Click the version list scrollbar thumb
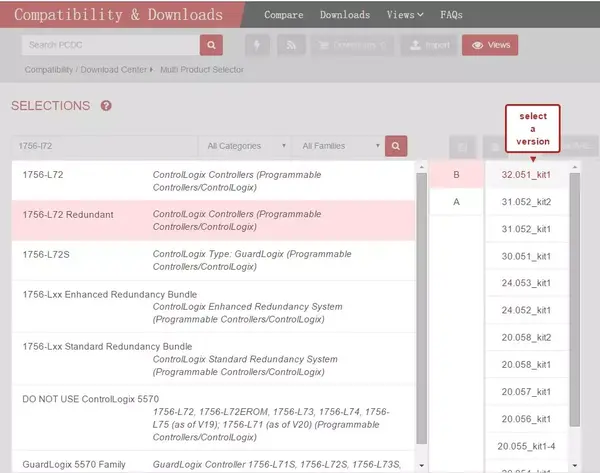600x473 pixels. [x=574, y=300]
